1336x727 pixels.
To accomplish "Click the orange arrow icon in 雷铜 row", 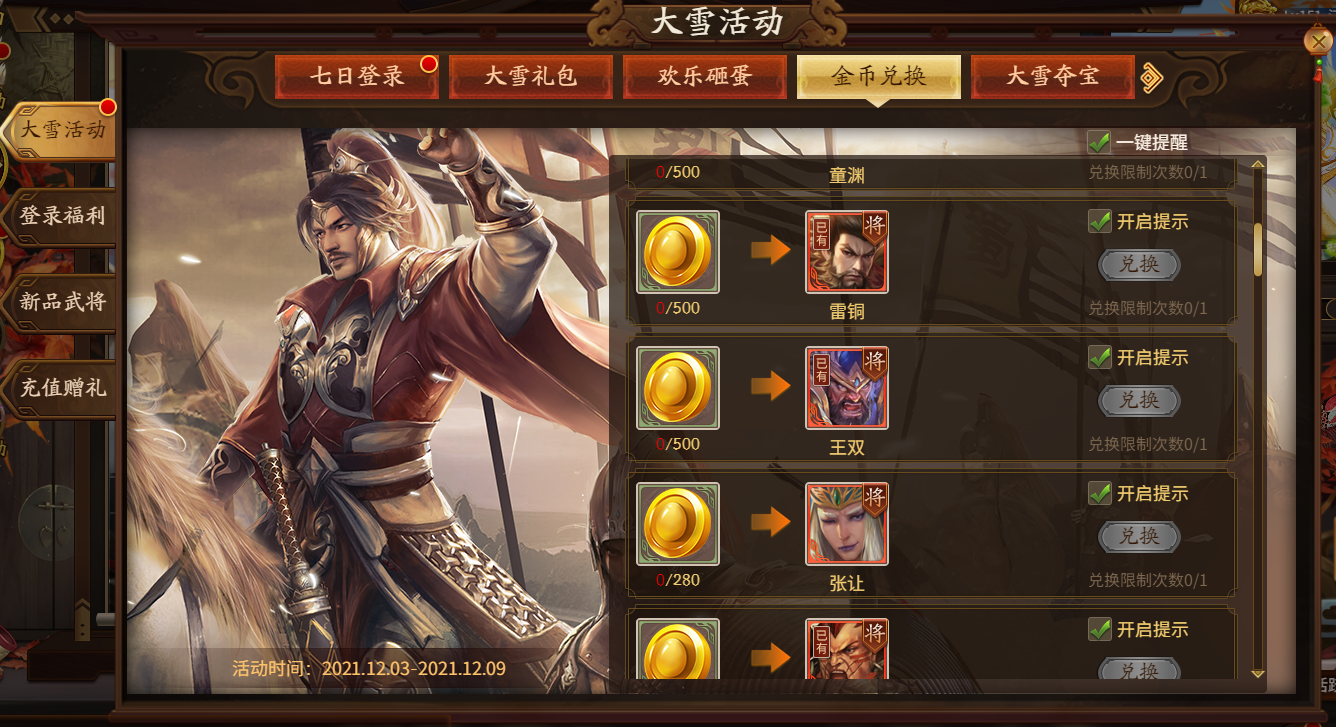I will [x=771, y=250].
